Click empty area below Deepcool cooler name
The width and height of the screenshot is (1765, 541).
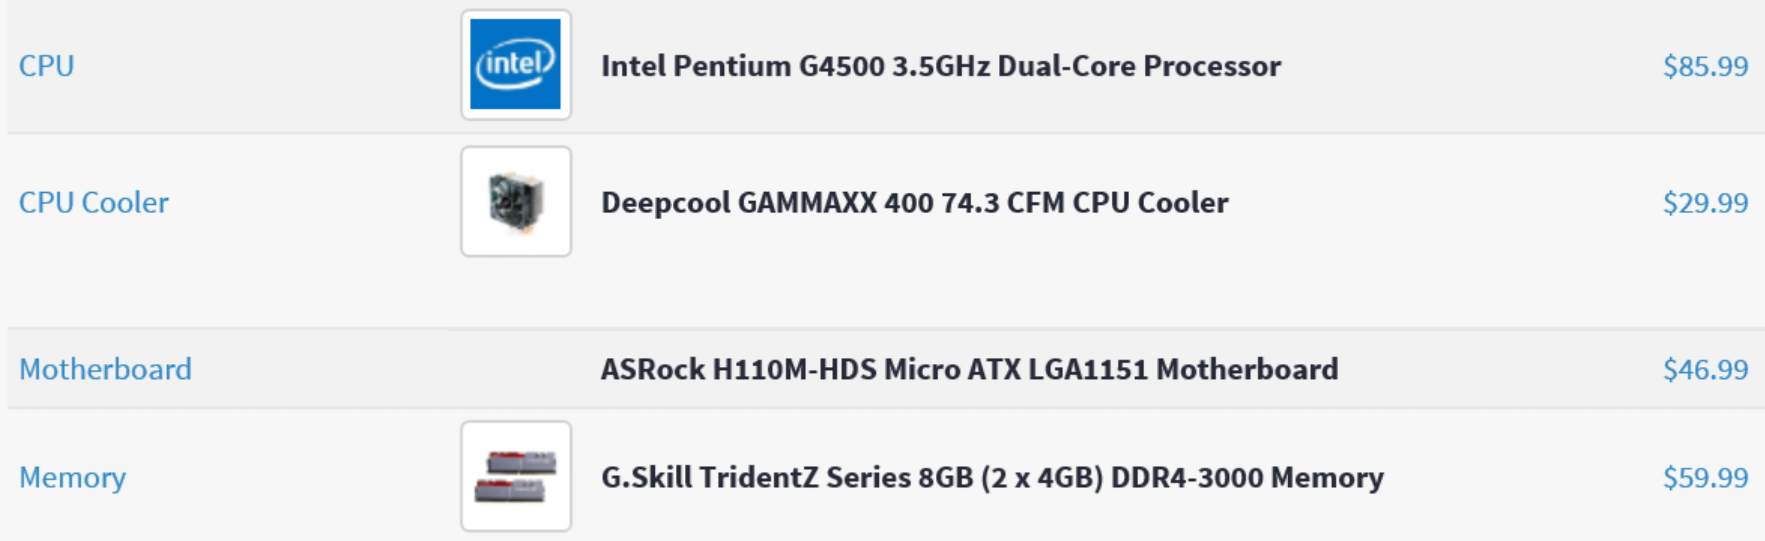[914, 280]
